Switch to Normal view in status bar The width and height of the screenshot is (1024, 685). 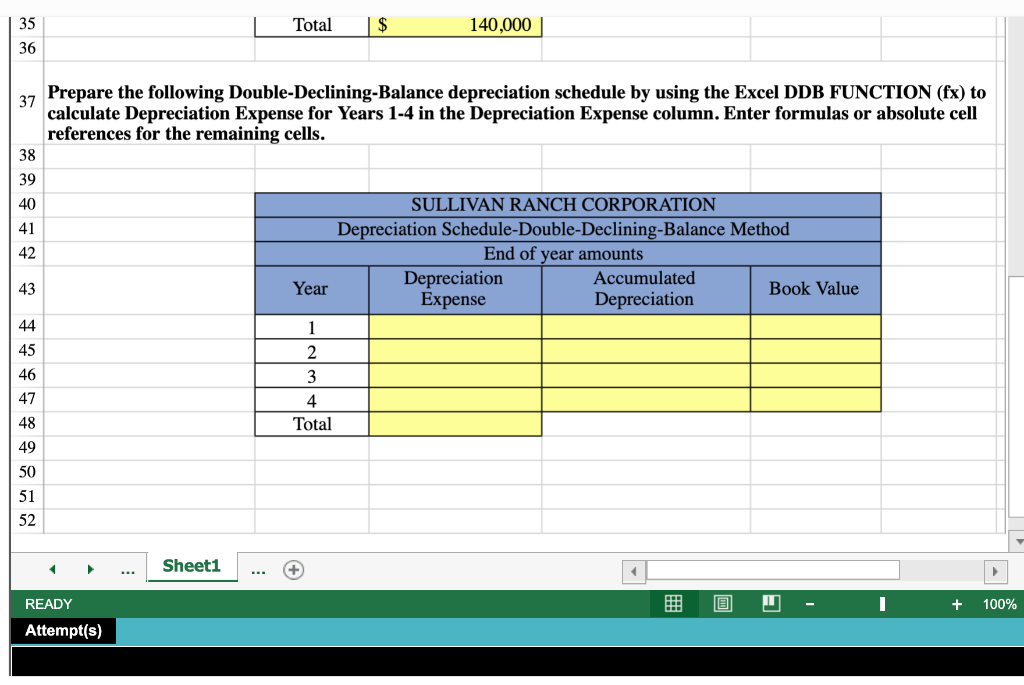click(673, 603)
